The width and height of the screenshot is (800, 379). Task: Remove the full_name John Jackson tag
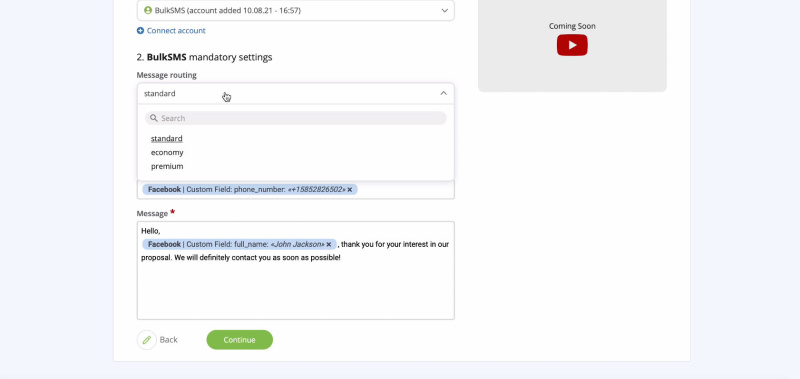click(x=329, y=244)
